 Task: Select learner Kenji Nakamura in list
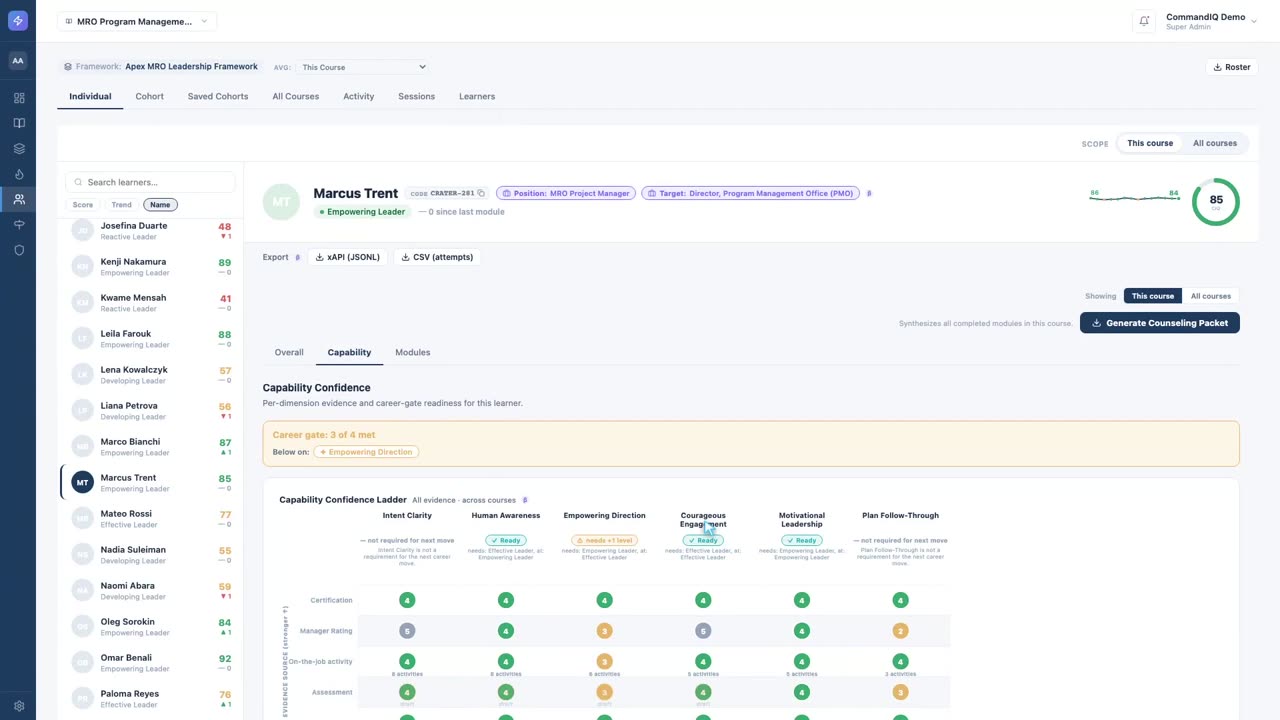151,267
